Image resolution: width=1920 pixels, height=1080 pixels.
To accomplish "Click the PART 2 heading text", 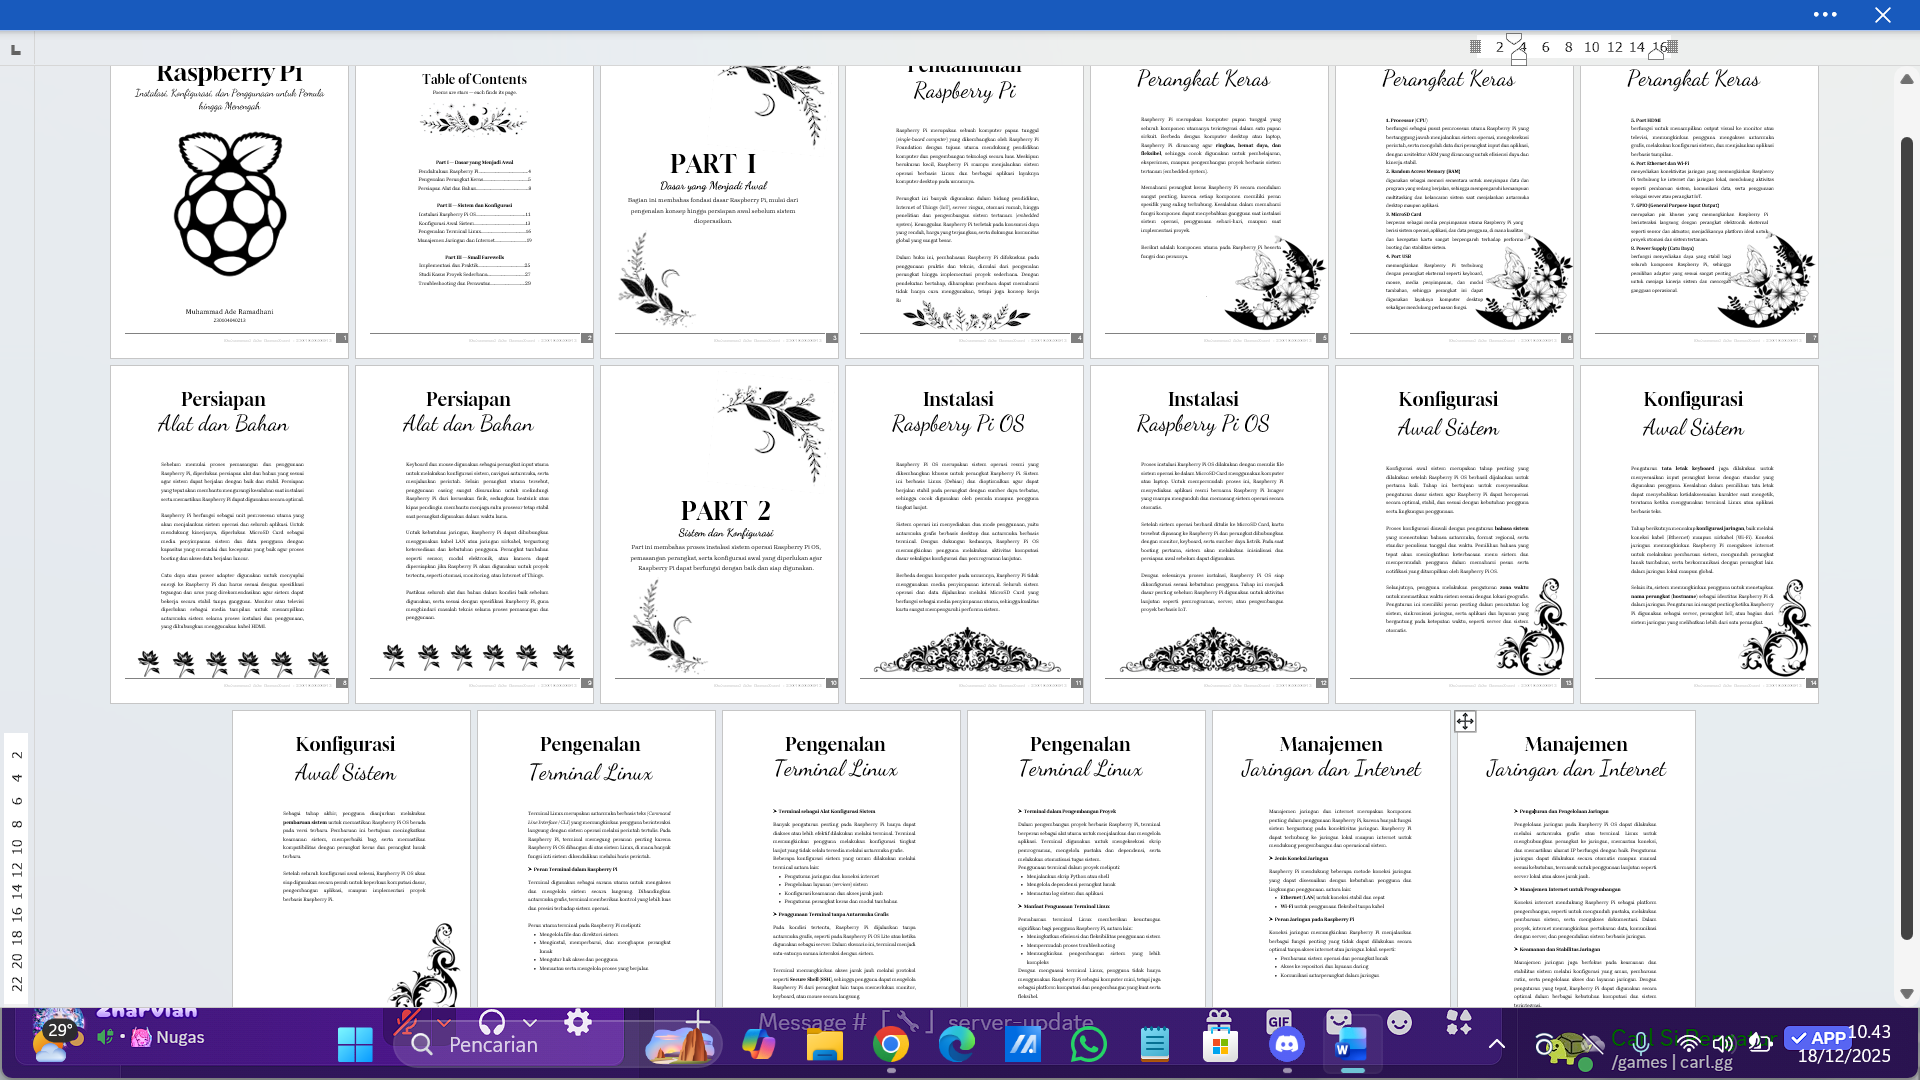I will 725,510.
